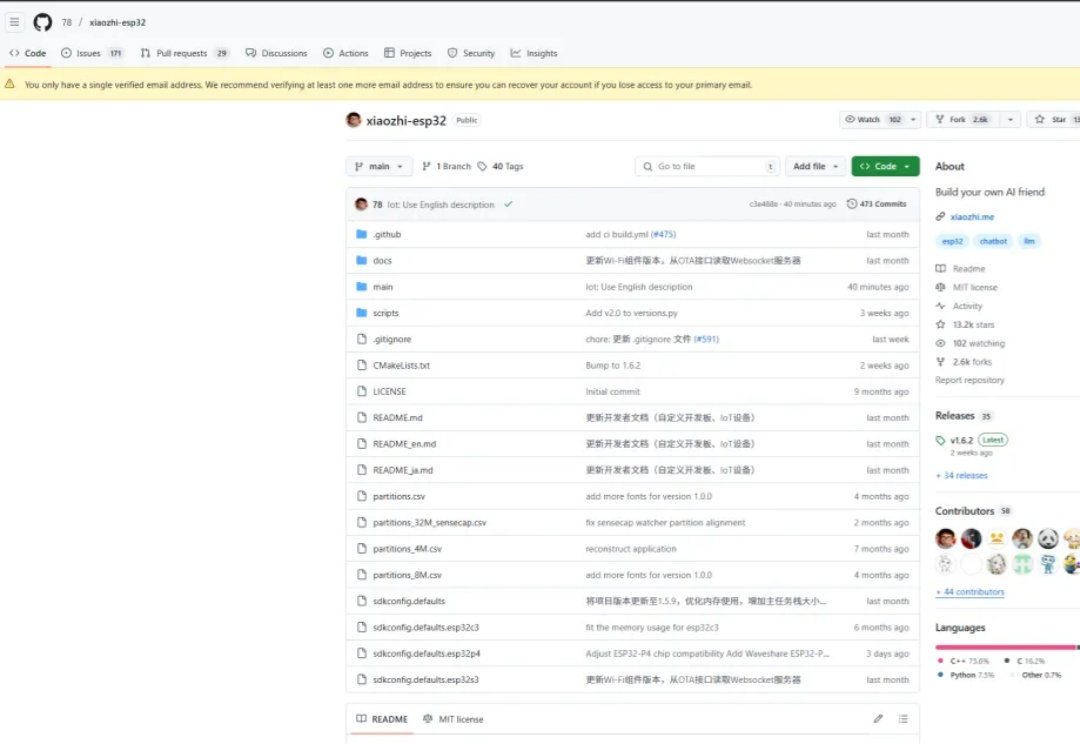
Task: Click the C++ language color dot
Action: tap(940, 661)
